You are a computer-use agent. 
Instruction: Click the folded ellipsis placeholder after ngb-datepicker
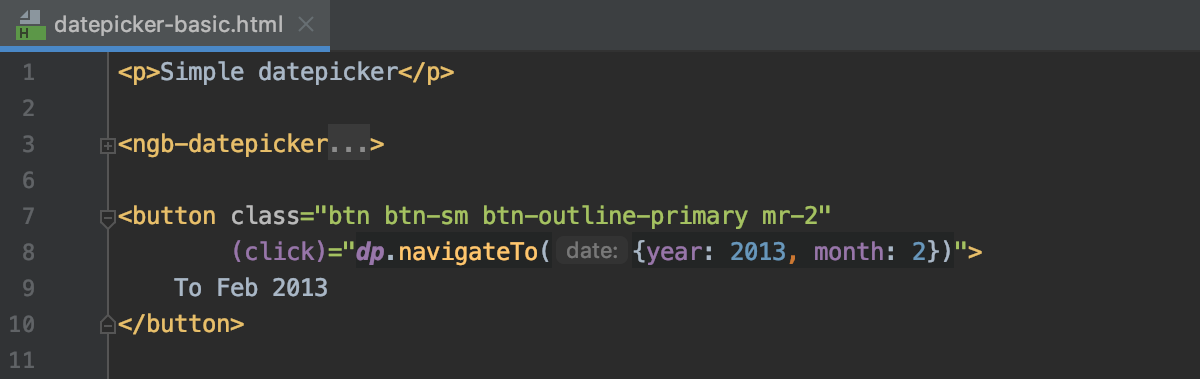(349, 145)
